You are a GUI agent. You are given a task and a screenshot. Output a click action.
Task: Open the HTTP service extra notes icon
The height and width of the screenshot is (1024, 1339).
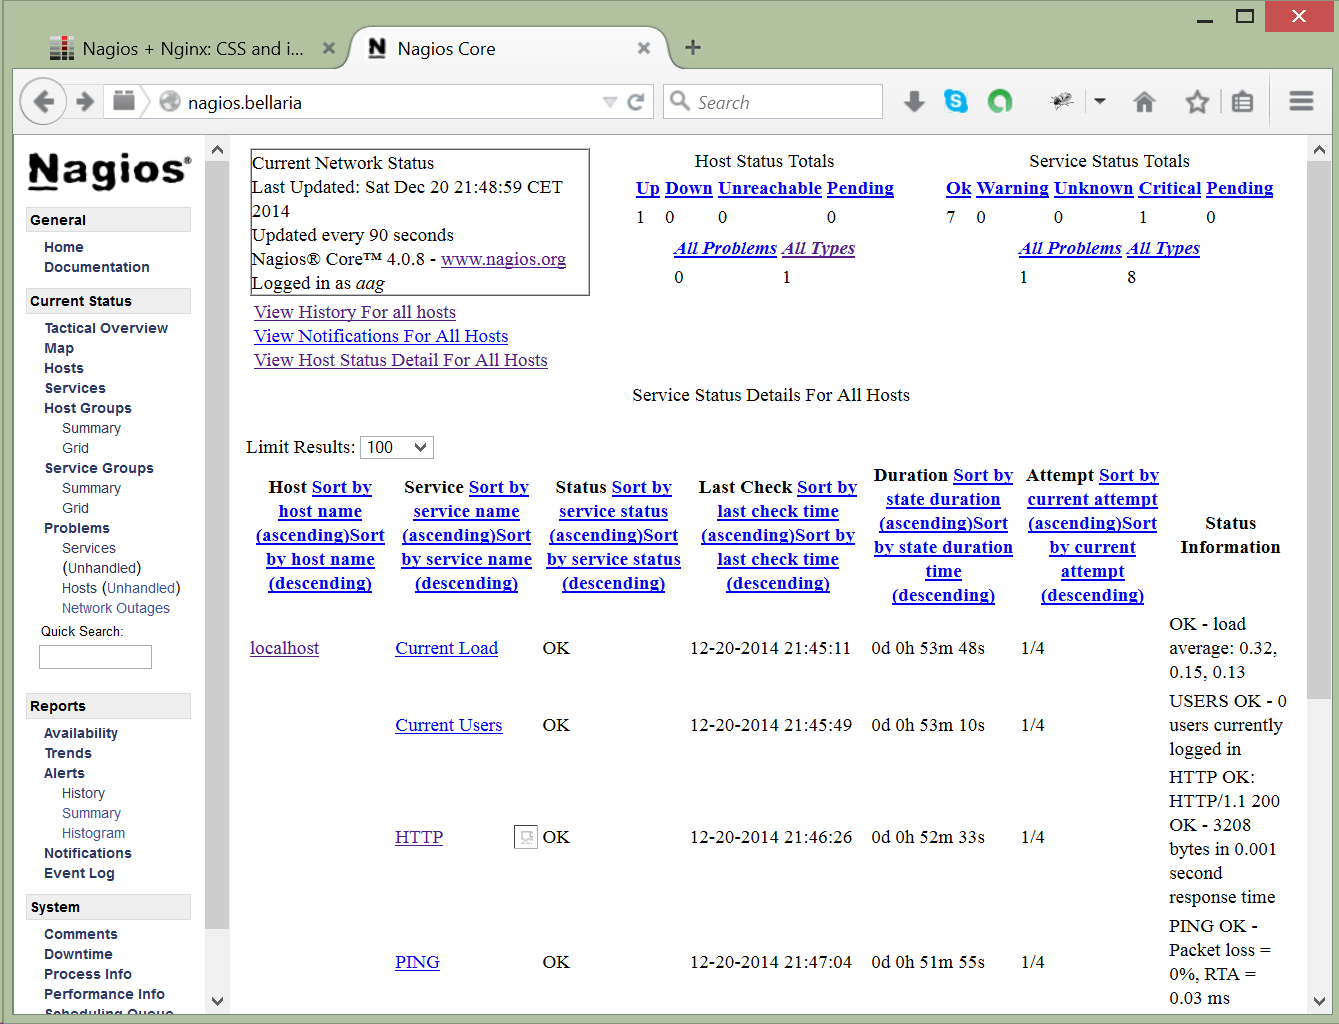(526, 837)
